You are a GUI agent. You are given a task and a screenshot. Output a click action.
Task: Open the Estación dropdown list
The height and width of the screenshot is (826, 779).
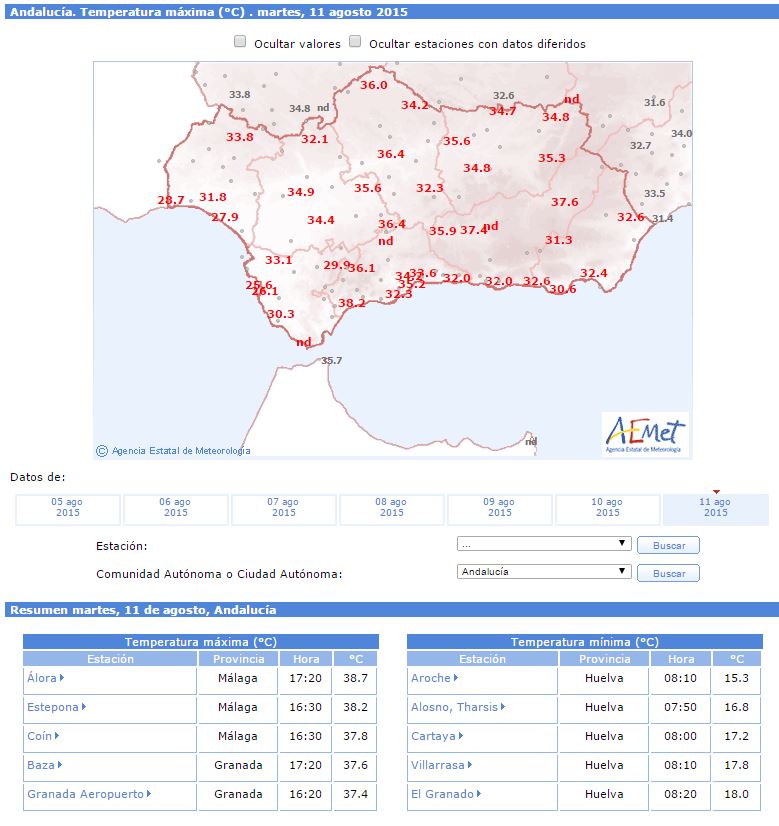(x=544, y=544)
